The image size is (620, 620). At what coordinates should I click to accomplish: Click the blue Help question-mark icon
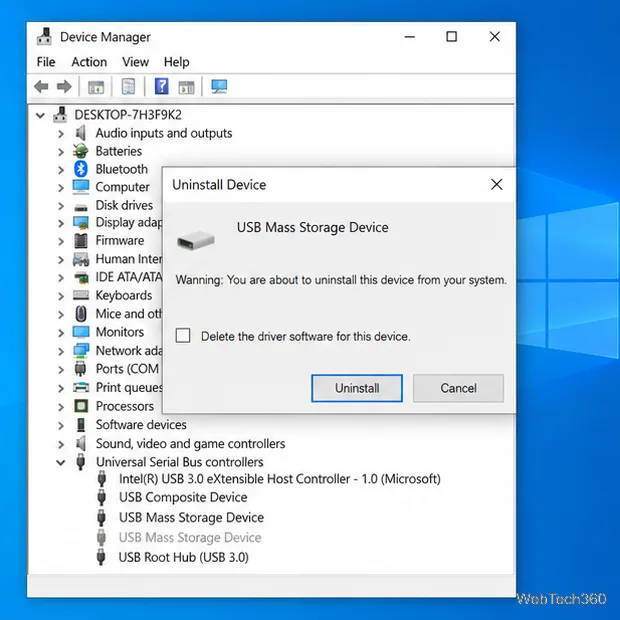pos(161,86)
